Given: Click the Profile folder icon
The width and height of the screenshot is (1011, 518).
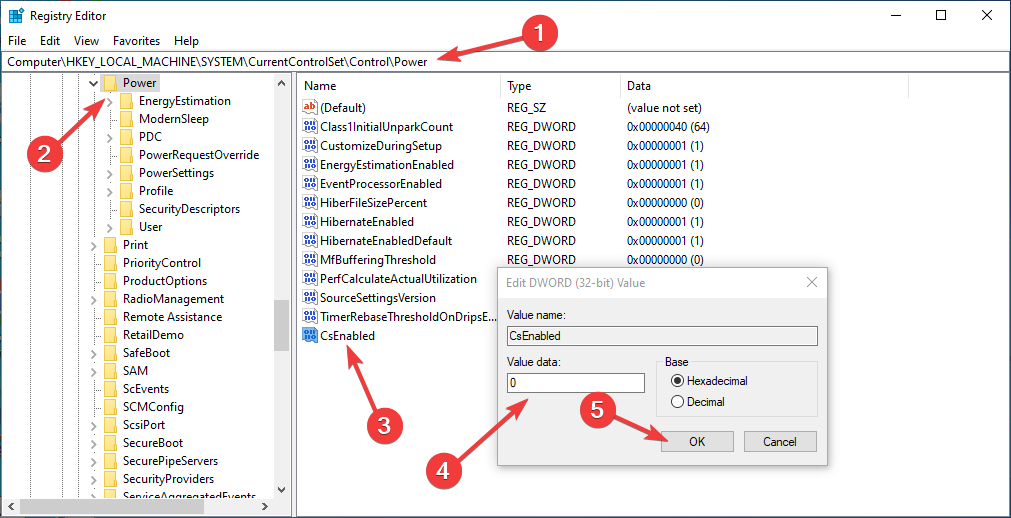Looking at the screenshot, I should (126, 191).
